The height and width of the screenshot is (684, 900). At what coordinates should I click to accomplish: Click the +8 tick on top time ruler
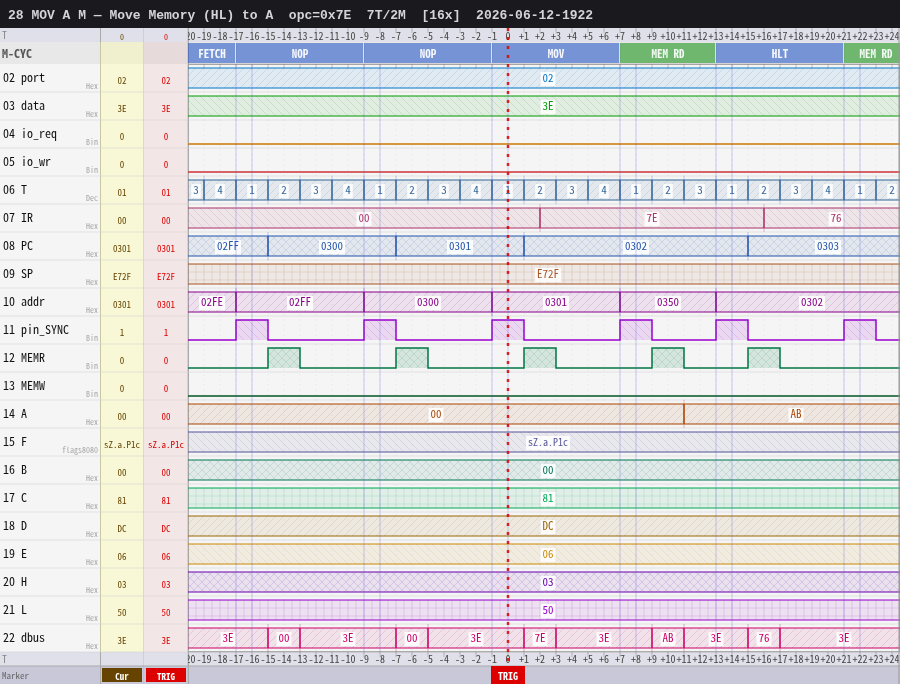click(x=635, y=36)
